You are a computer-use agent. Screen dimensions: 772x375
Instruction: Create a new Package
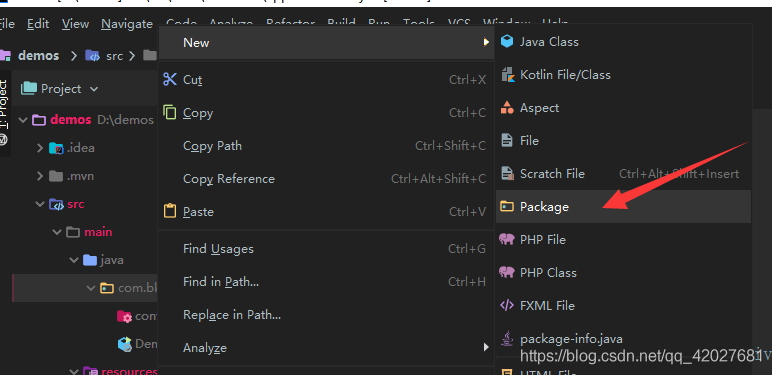click(x=623, y=207)
